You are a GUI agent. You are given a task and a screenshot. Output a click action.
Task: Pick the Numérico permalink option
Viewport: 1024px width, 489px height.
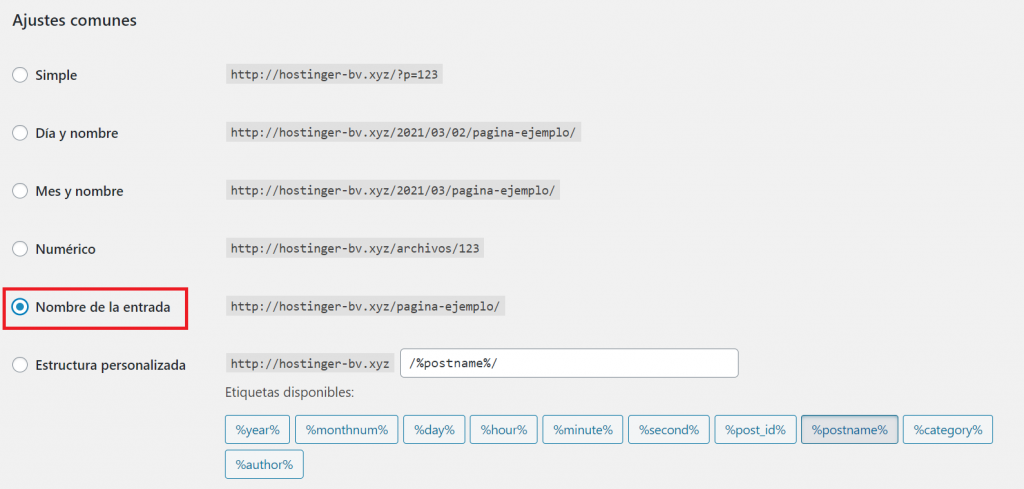[x=20, y=249]
